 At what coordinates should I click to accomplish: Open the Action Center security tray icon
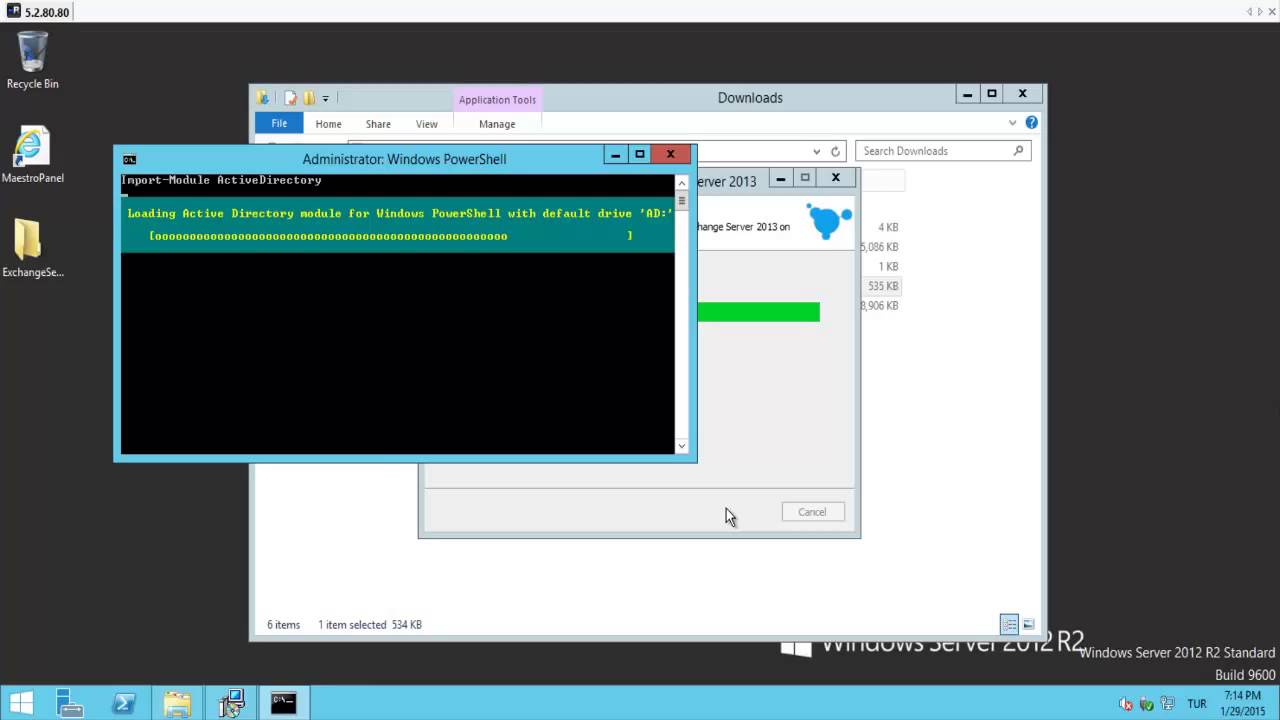point(1147,704)
